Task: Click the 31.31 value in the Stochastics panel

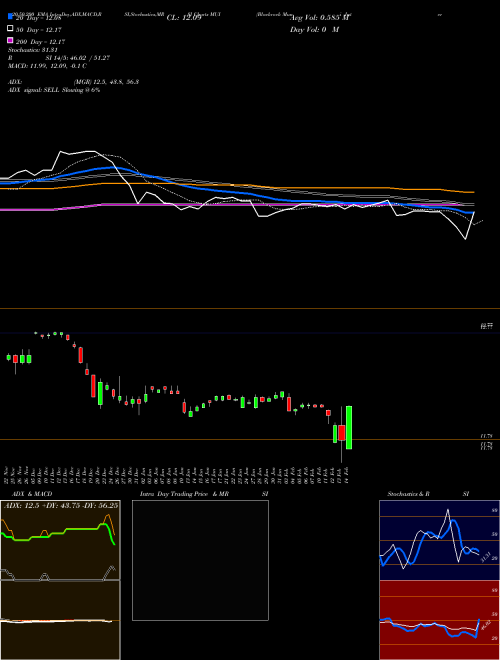Action: coord(484,557)
